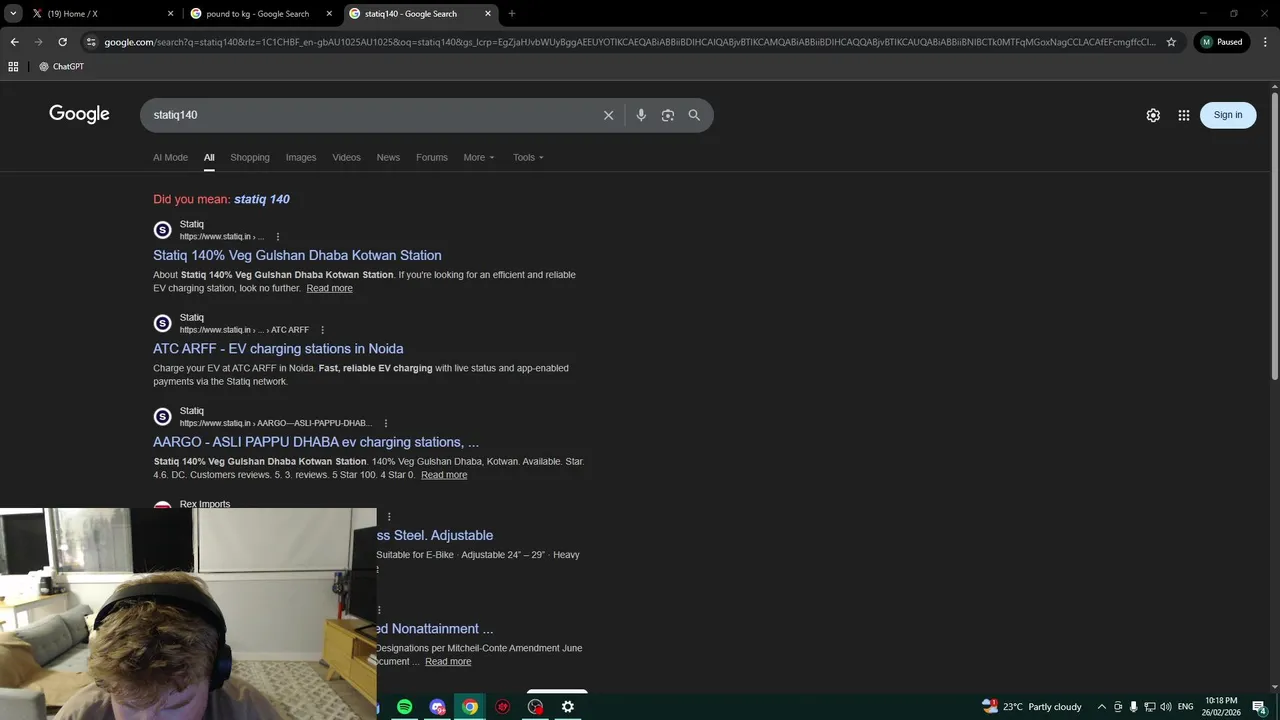Click the magnifier search submit icon
Screen dimensions: 1280x720
click(x=694, y=115)
